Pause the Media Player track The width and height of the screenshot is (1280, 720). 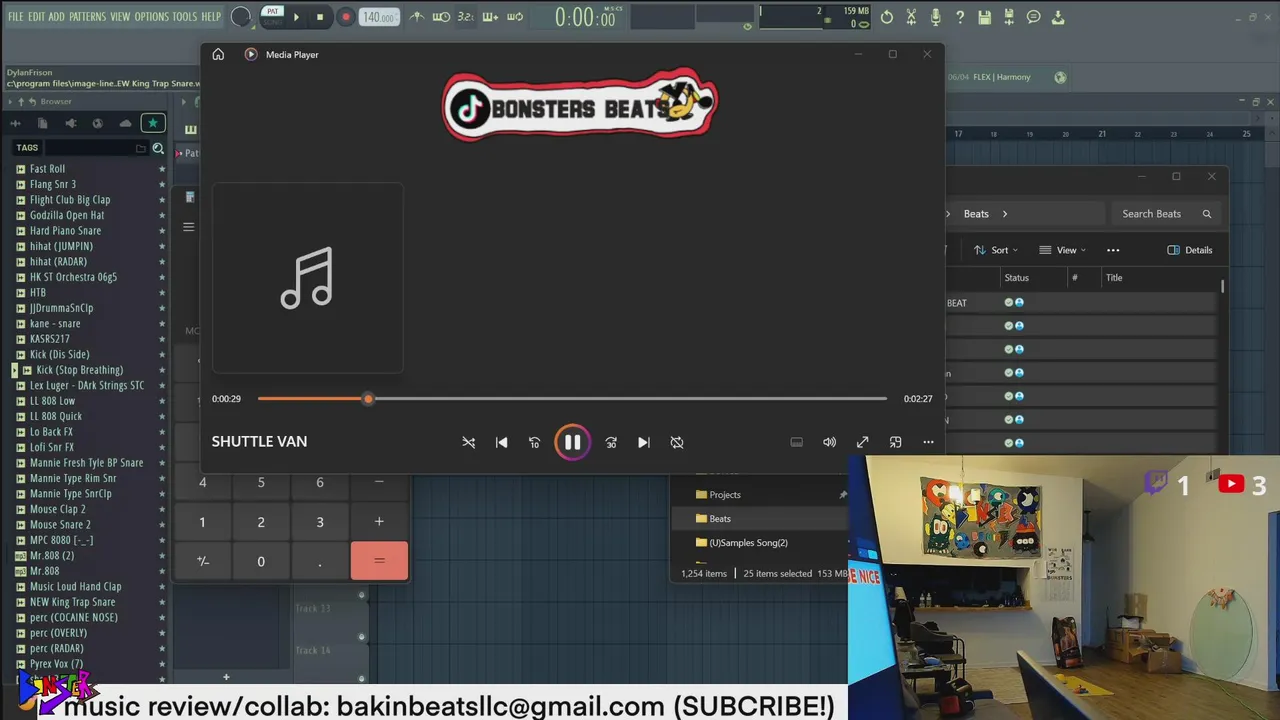pyautogui.click(x=572, y=442)
